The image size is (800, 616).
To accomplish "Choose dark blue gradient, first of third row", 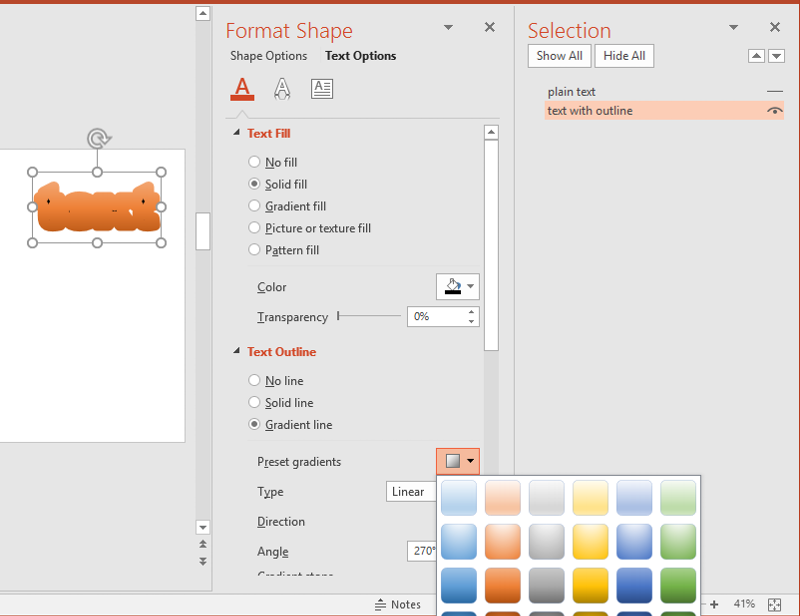I will pyautogui.click(x=459, y=585).
